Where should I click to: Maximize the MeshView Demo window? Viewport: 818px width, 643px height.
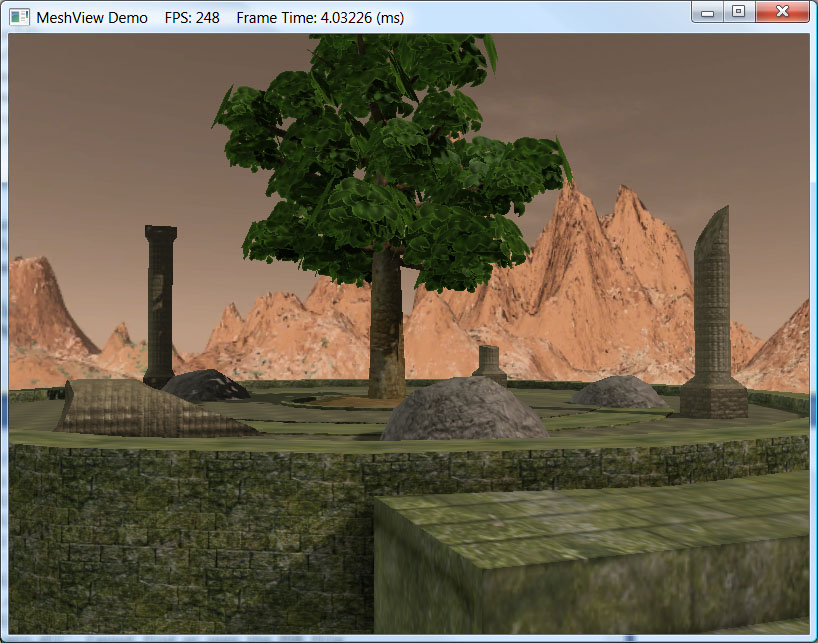point(739,11)
